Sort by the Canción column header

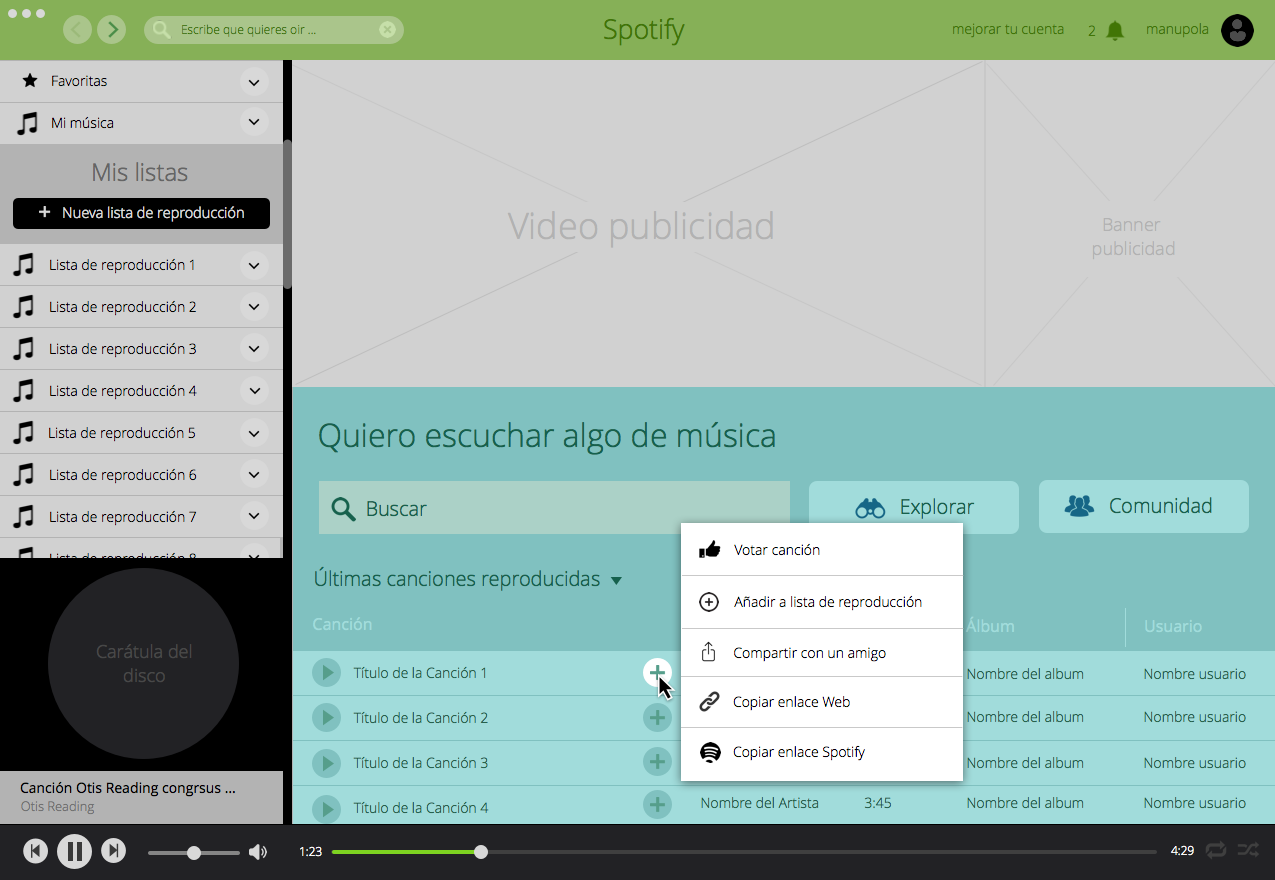tap(342, 624)
